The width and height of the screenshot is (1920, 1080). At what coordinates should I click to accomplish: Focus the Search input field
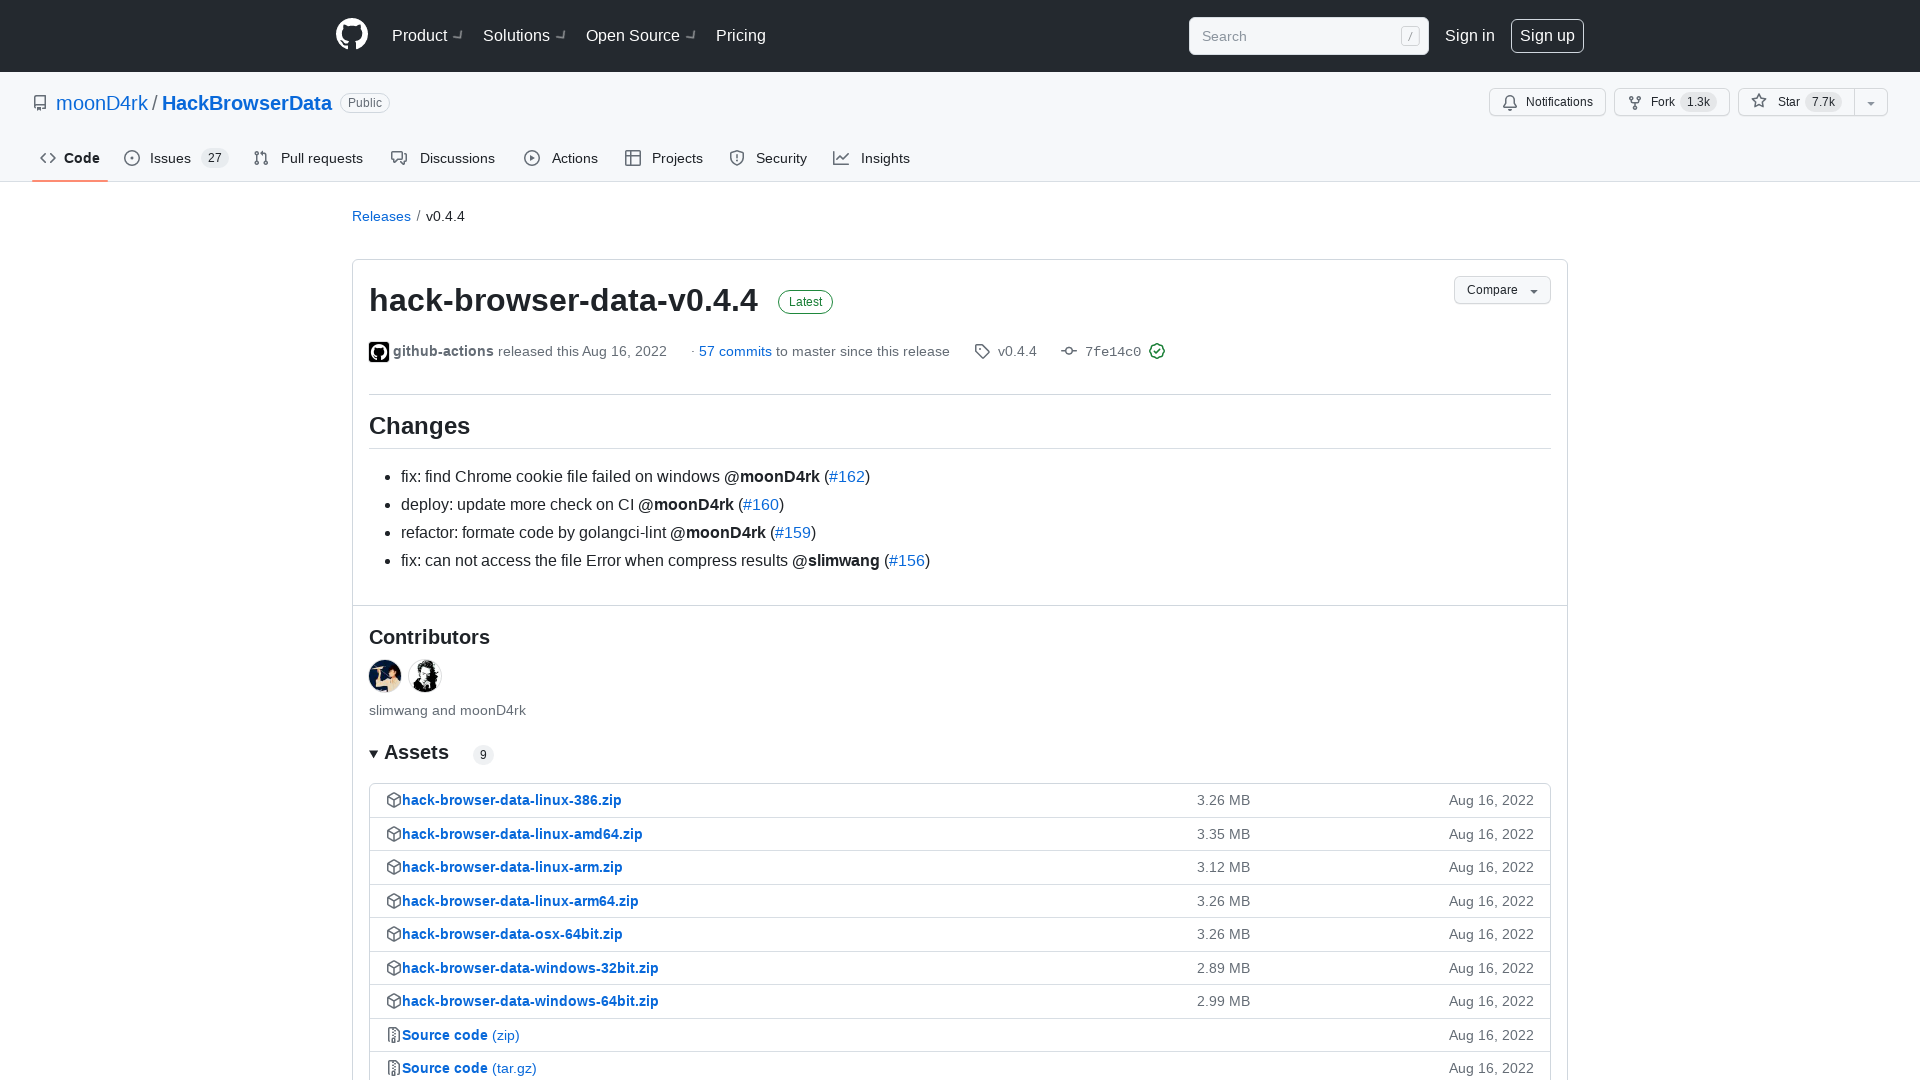[x=1309, y=36]
